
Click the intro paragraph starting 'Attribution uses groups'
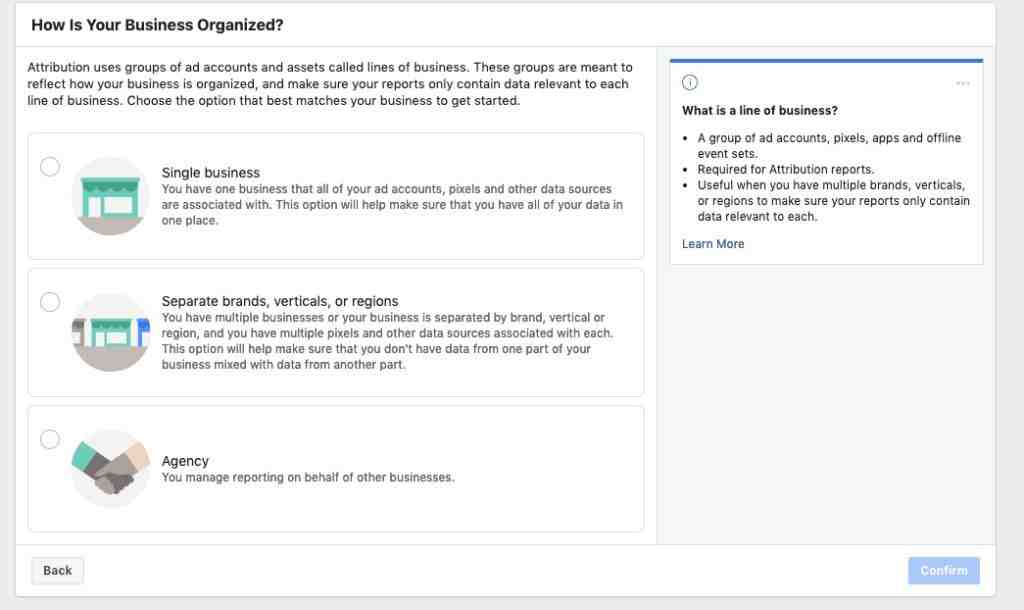[x=330, y=84]
